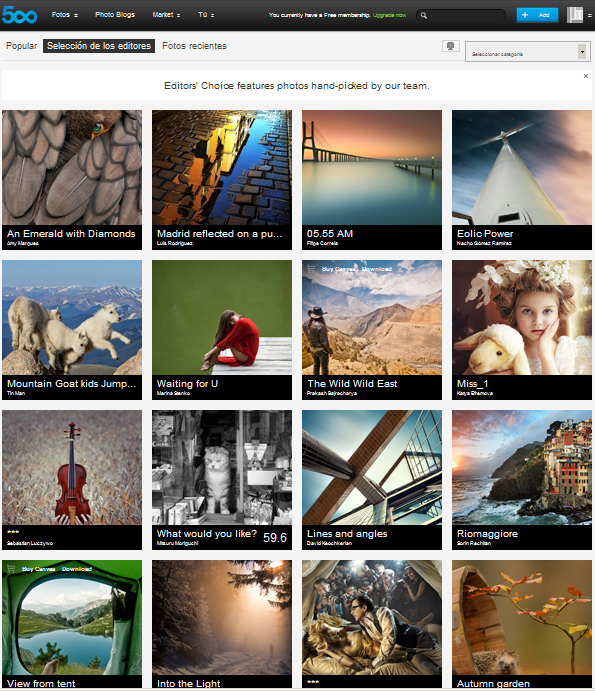Image resolution: width=595 pixels, height=691 pixels.
Task: Open the Tú menu
Action: click(x=206, y=15)
